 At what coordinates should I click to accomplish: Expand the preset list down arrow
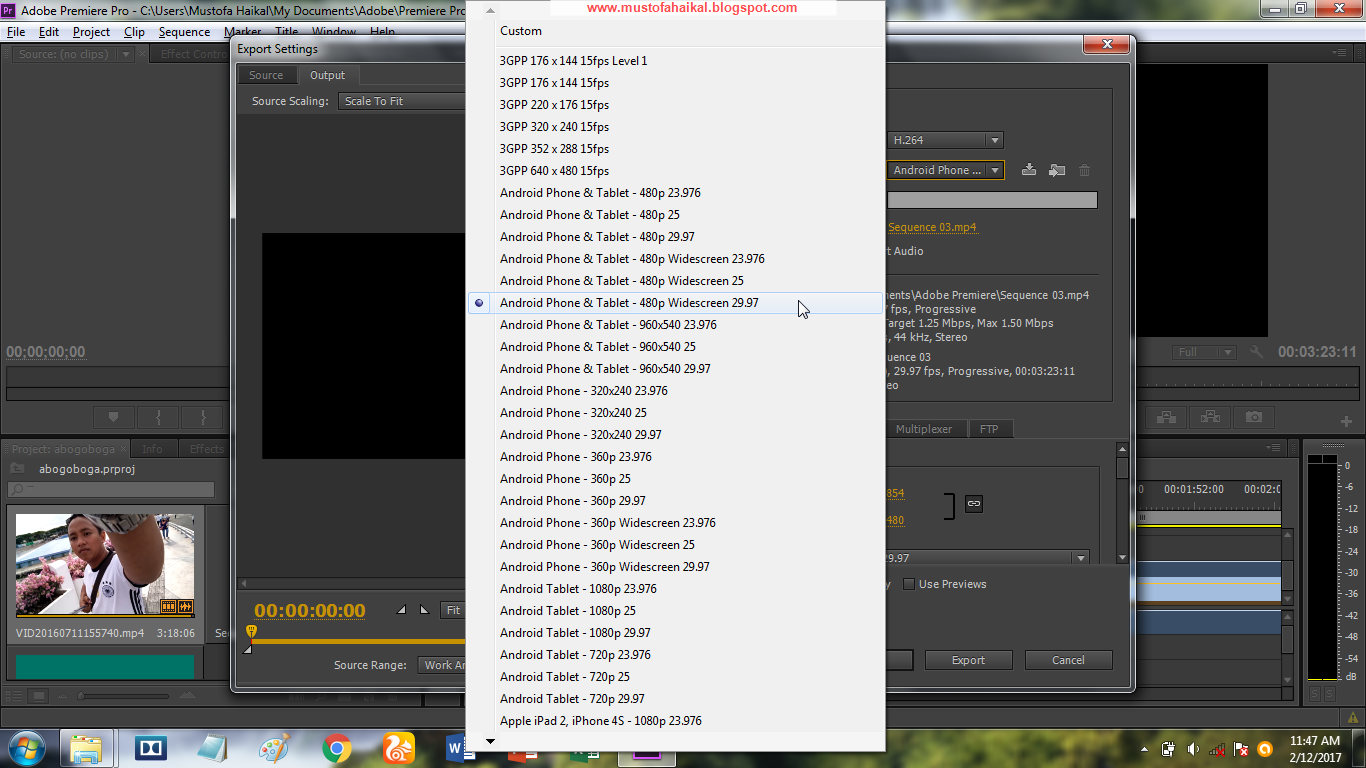click(490, 742)
